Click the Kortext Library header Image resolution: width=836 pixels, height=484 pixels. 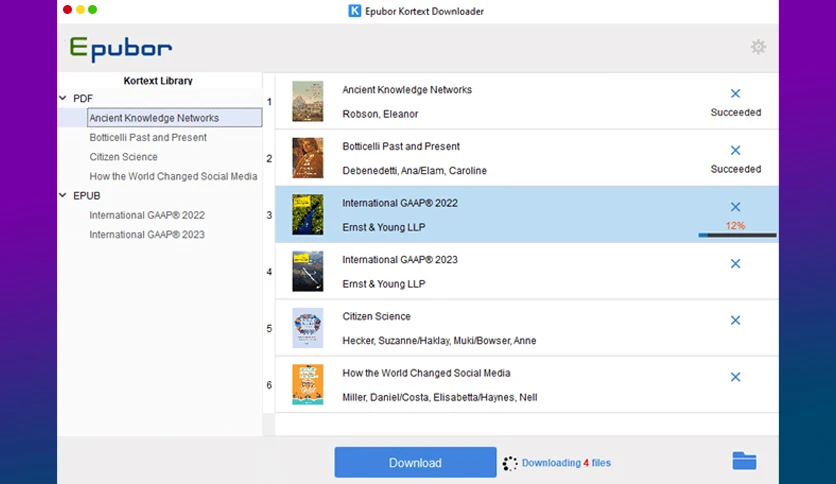(158, 80)
